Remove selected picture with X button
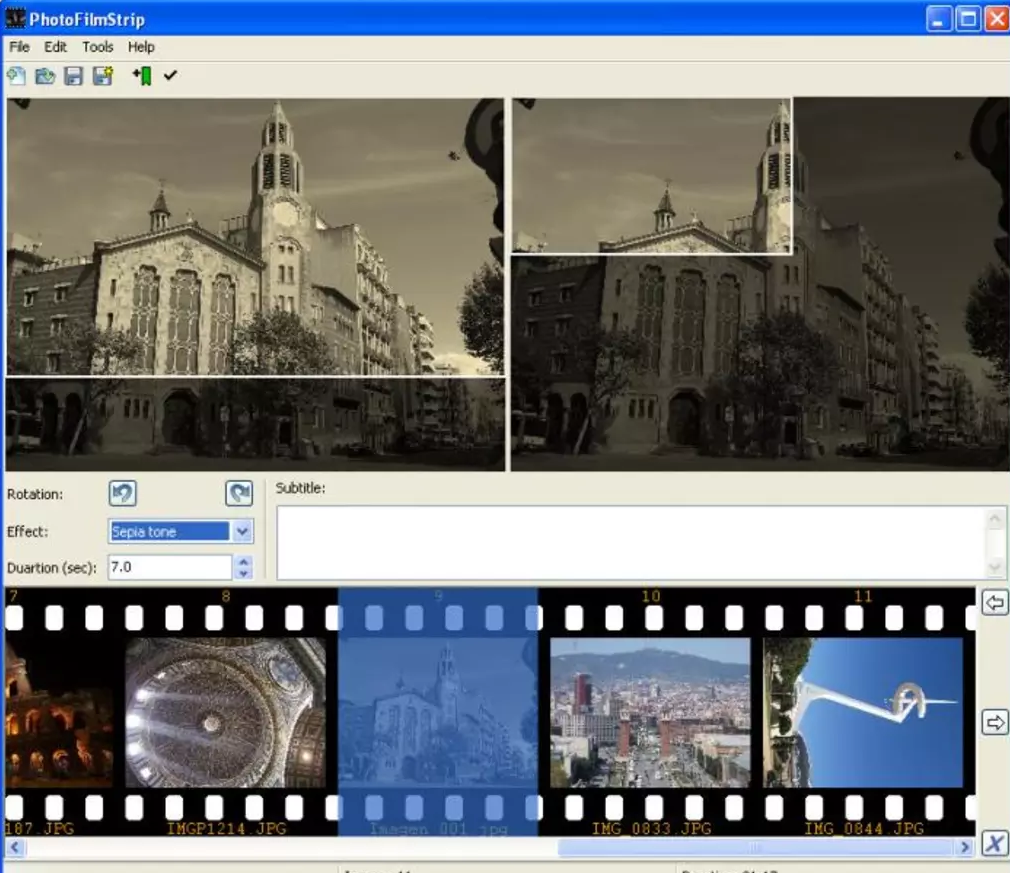Viewport: 1010px width, 873px height. point(994,844)
